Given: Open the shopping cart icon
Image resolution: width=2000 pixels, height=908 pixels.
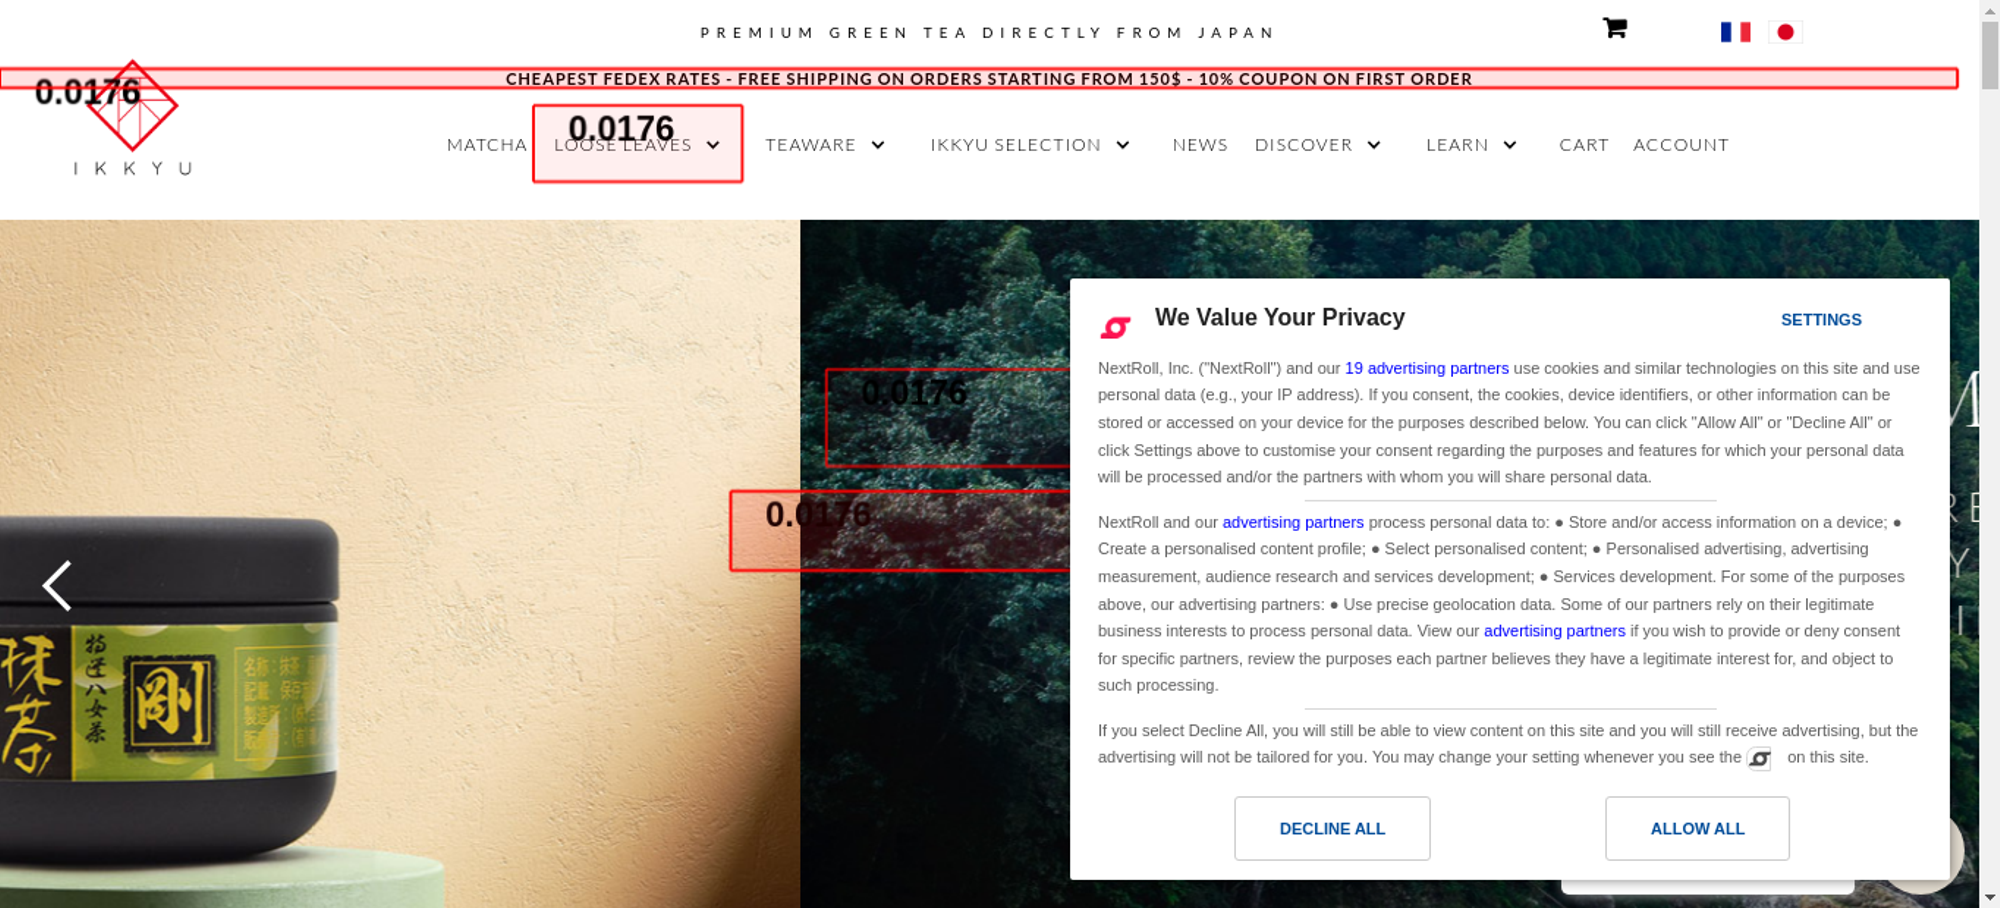Looking at the screenshot, I should [1615, 28].
